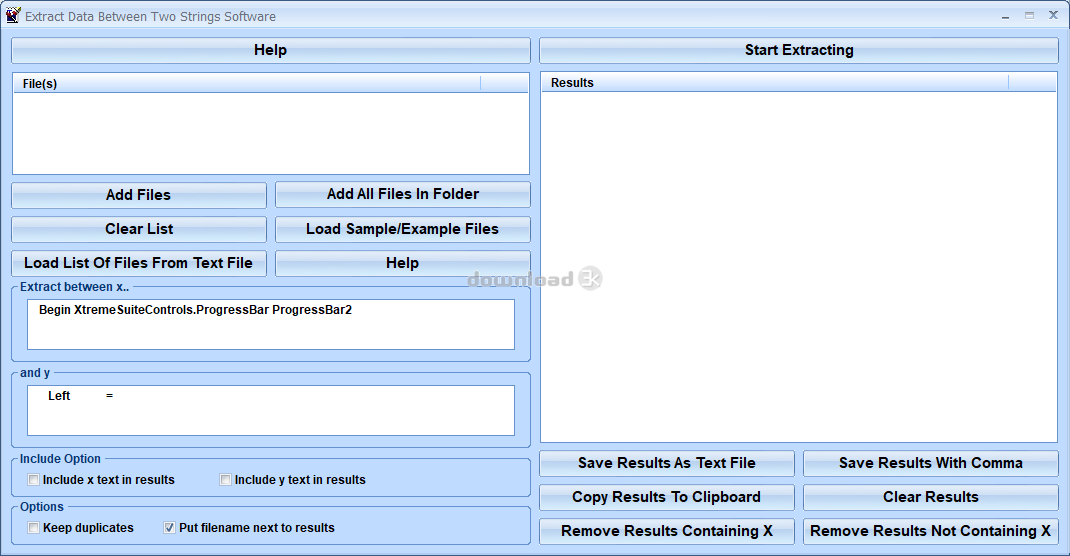Save Results As Text File
This screenshot has height=556, width=1070.
667,463
